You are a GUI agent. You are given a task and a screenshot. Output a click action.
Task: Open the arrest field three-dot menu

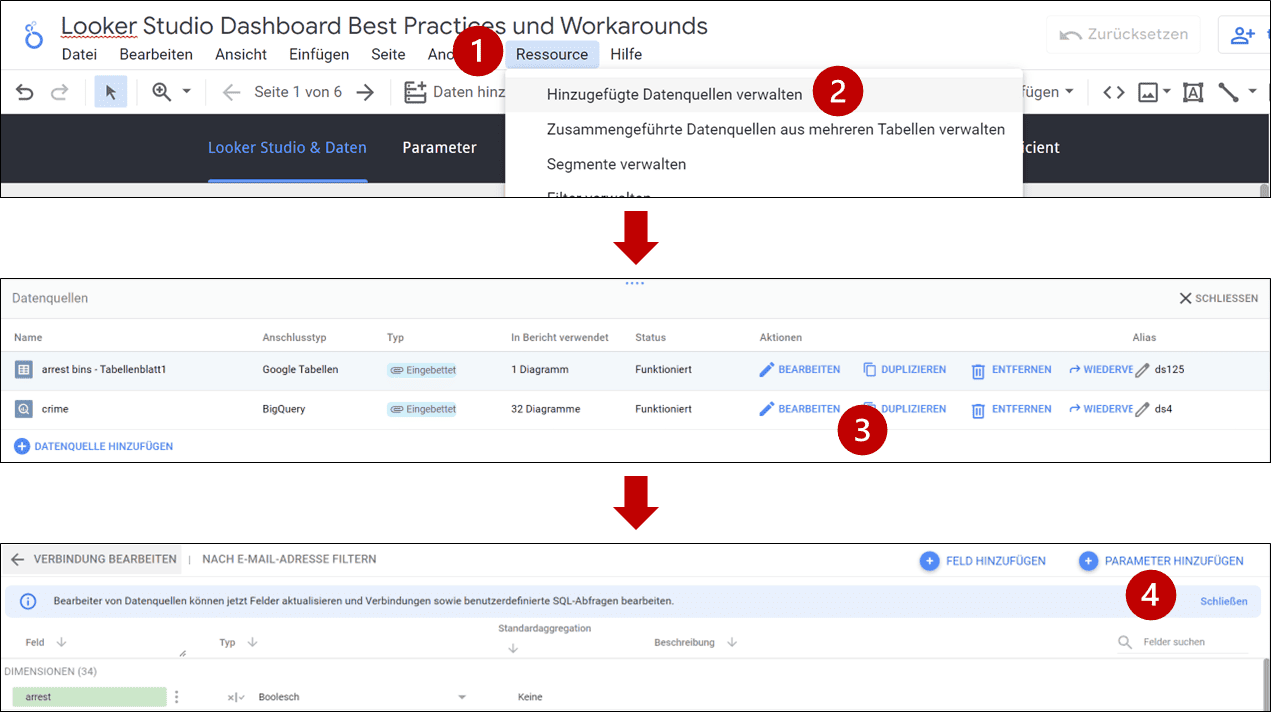pos(176,697)
